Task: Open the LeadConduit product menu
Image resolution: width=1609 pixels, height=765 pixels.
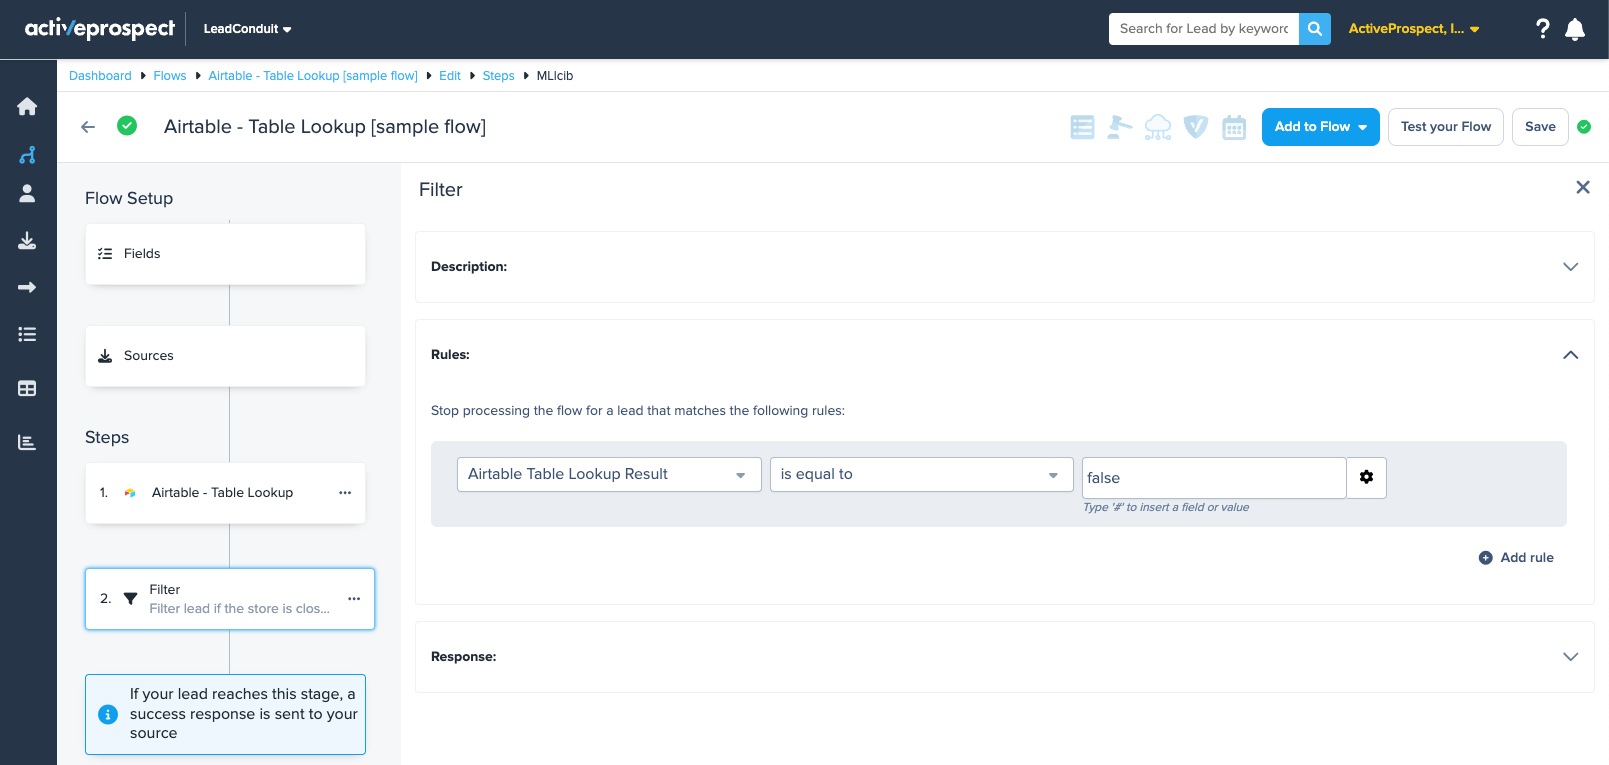Action: (247, 29)
